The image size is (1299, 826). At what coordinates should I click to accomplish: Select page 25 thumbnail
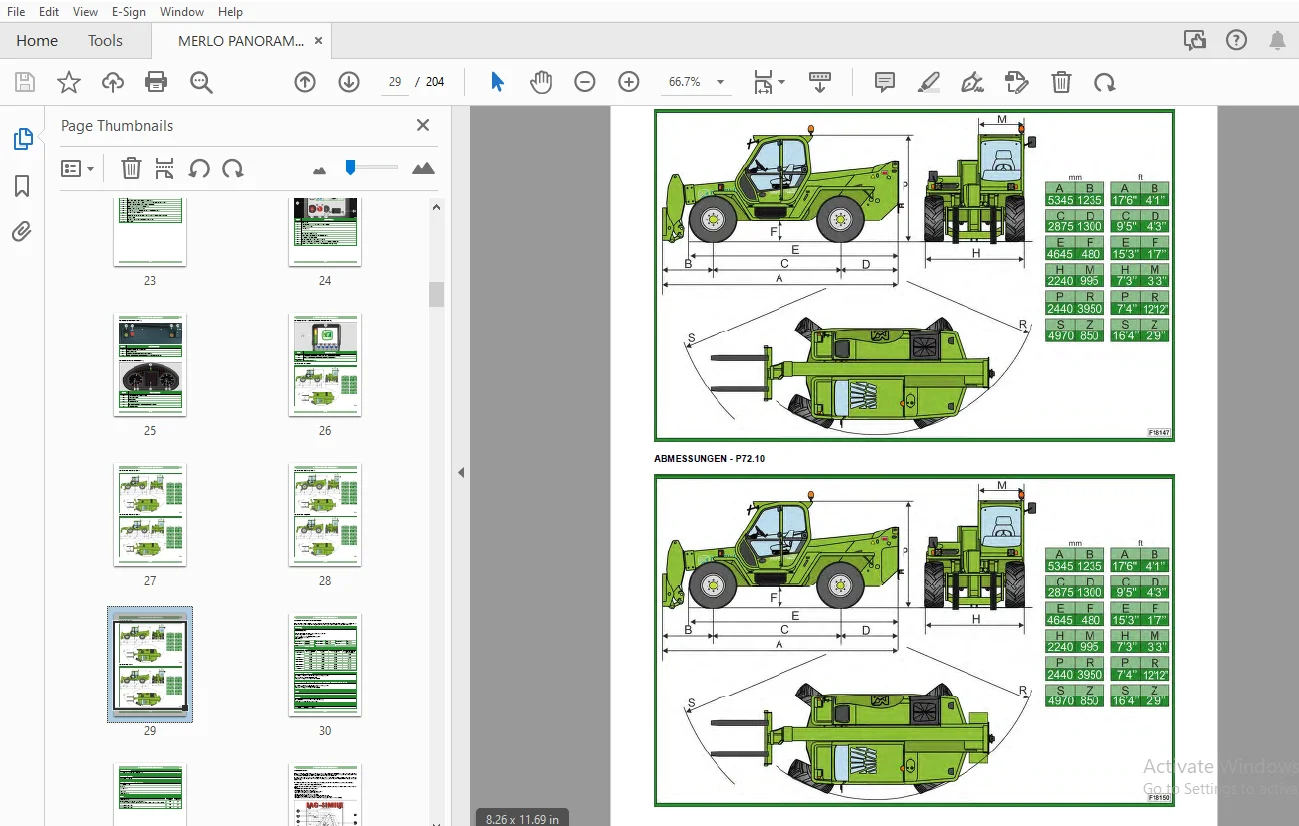pyautogui.click(x=150, y=365)
